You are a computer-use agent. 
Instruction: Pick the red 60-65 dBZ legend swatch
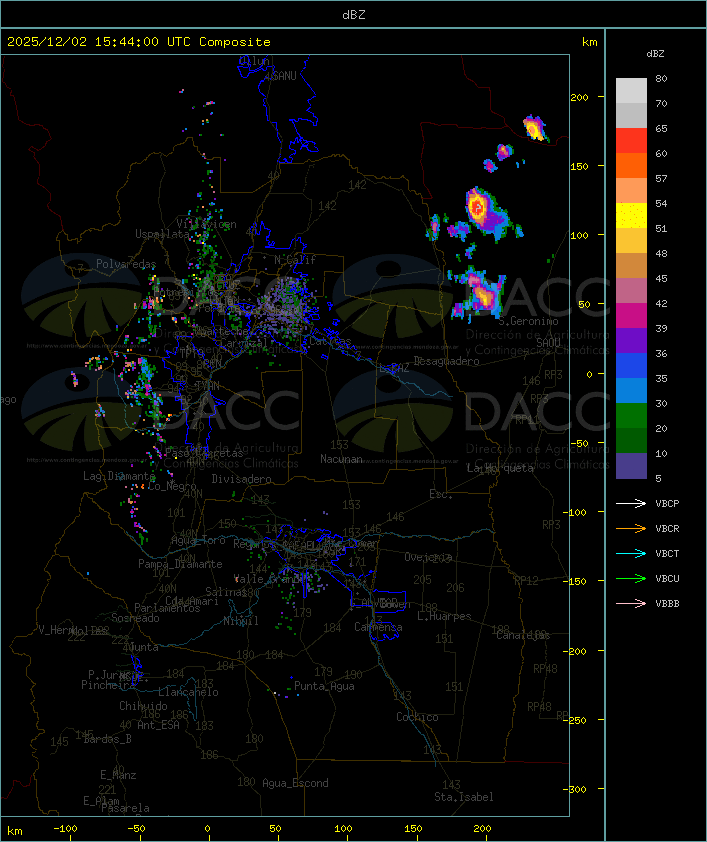[x=631, y=141]
